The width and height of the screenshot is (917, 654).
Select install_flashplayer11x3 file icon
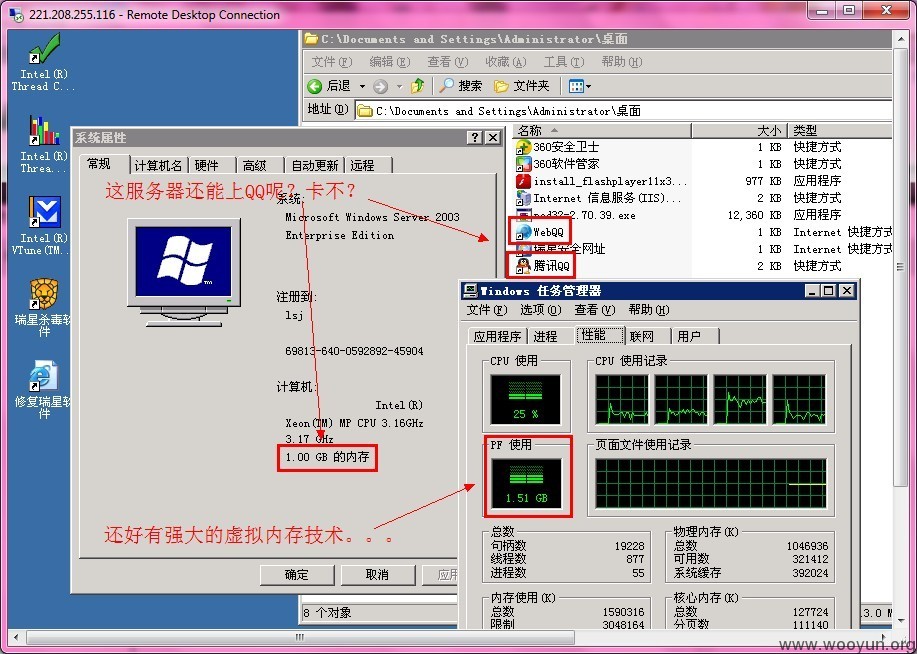point(523,181)
